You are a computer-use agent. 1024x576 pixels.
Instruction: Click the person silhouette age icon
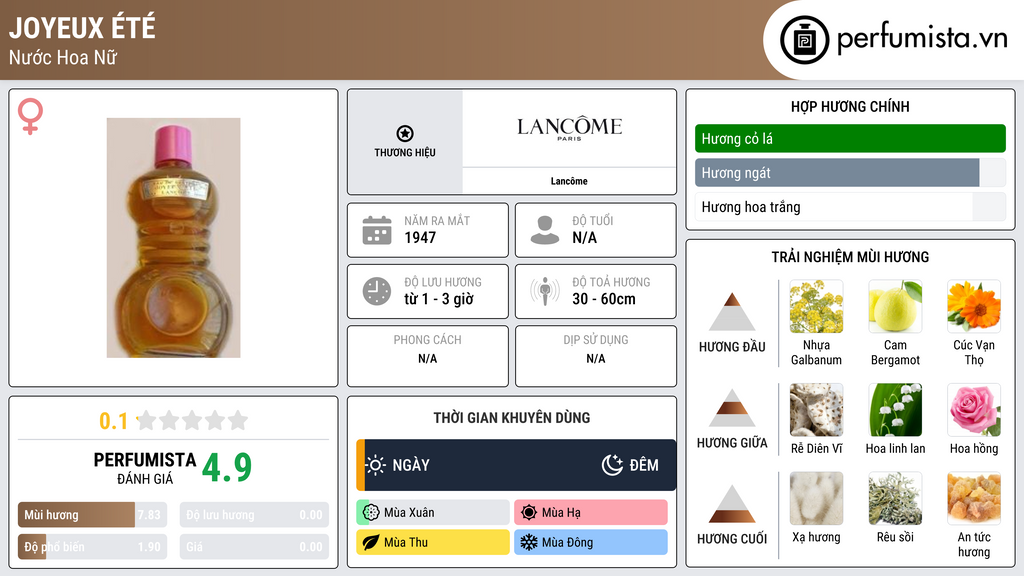click(x=545, y=230)
